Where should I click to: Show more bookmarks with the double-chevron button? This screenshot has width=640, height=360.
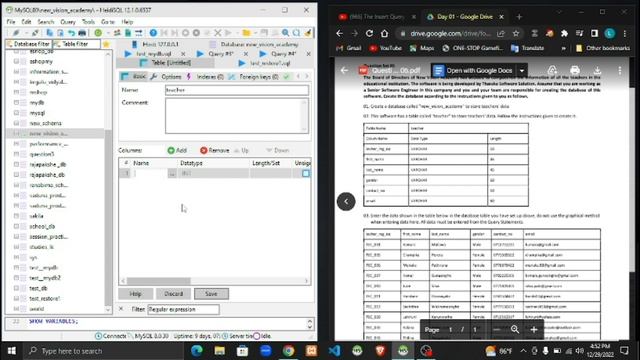point(564,48)
